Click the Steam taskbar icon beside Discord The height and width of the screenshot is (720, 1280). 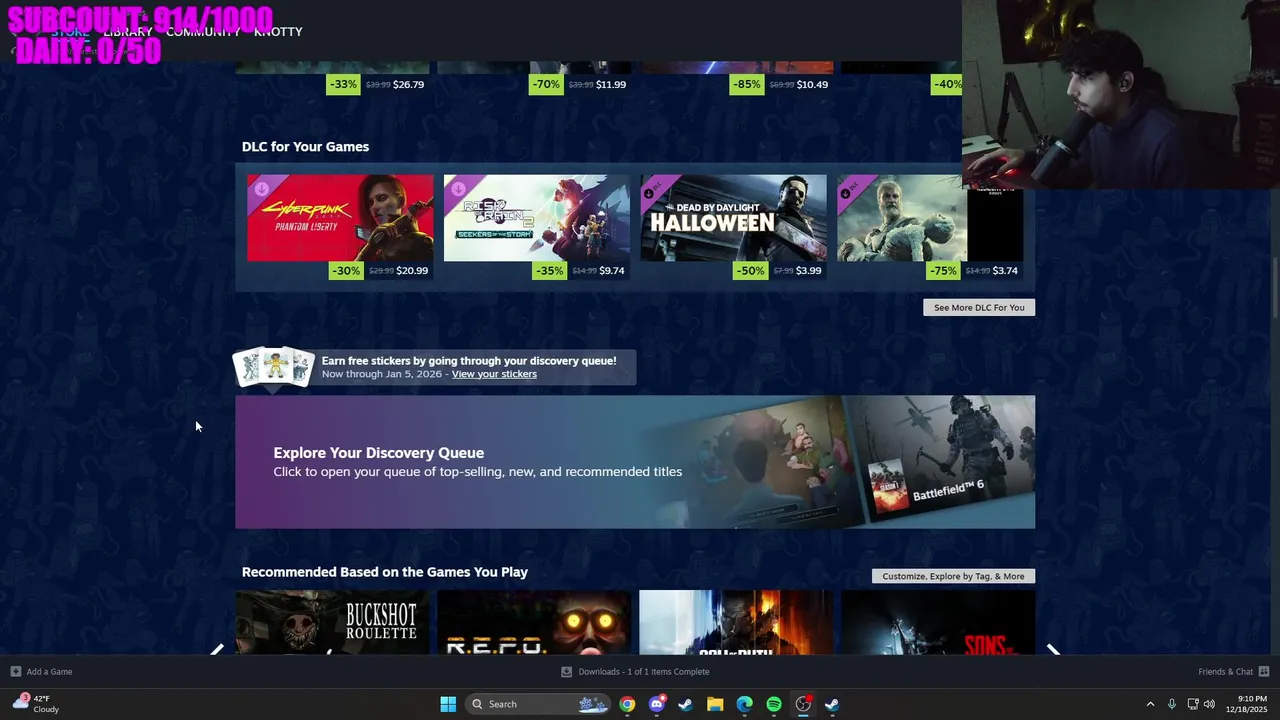(x=685, y=704)
